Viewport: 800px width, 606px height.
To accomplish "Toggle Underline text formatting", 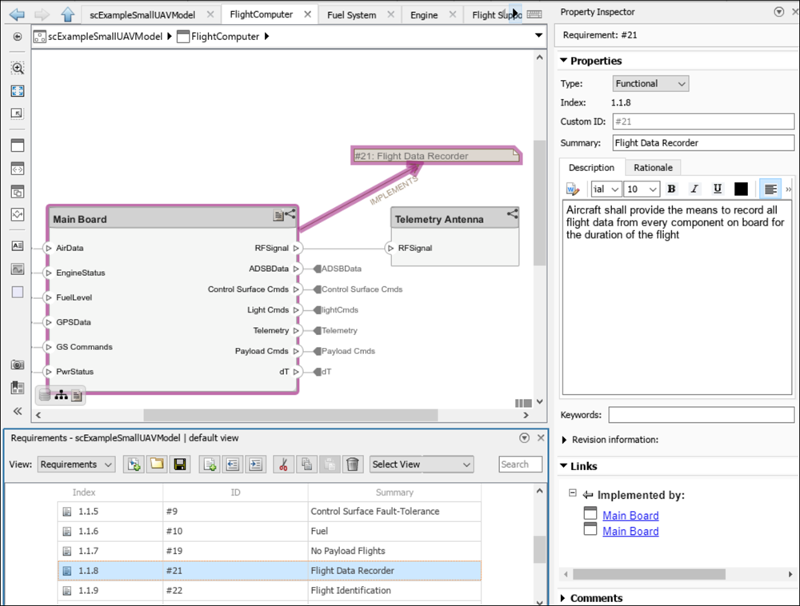I will (717, 189).
